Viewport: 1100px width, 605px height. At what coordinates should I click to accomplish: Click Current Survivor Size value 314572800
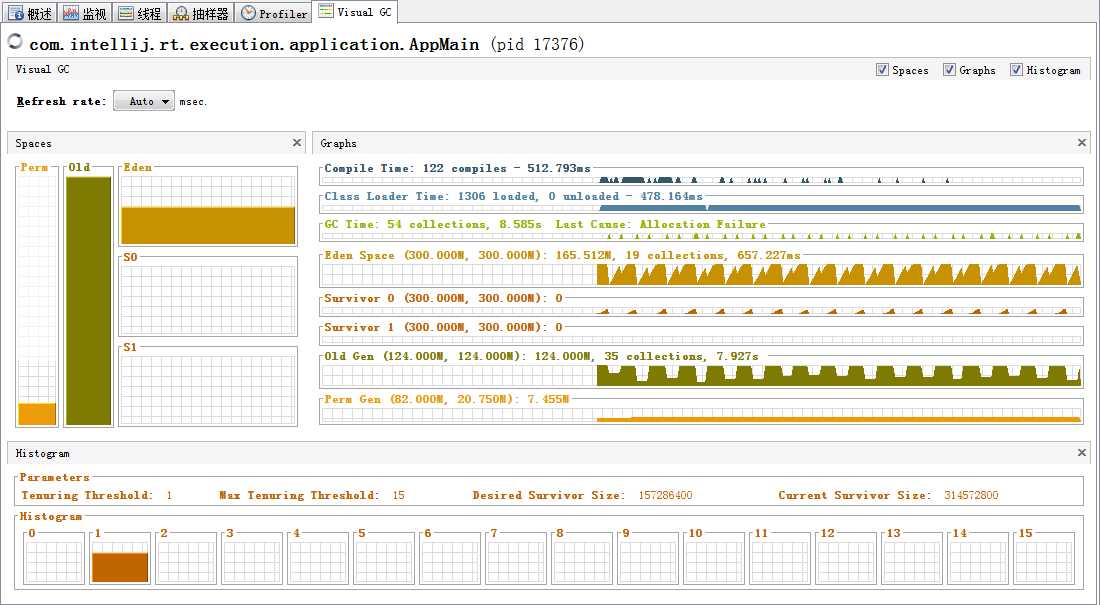(x=971, y=496)
